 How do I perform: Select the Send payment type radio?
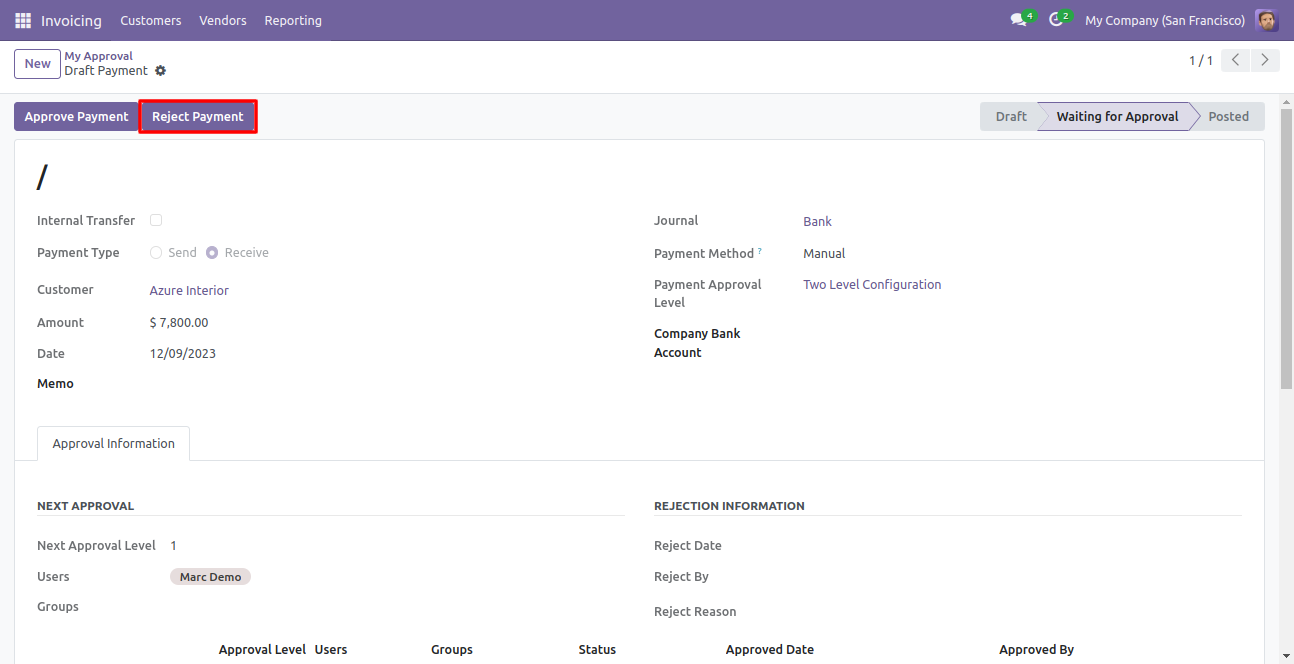click(156, 253)
